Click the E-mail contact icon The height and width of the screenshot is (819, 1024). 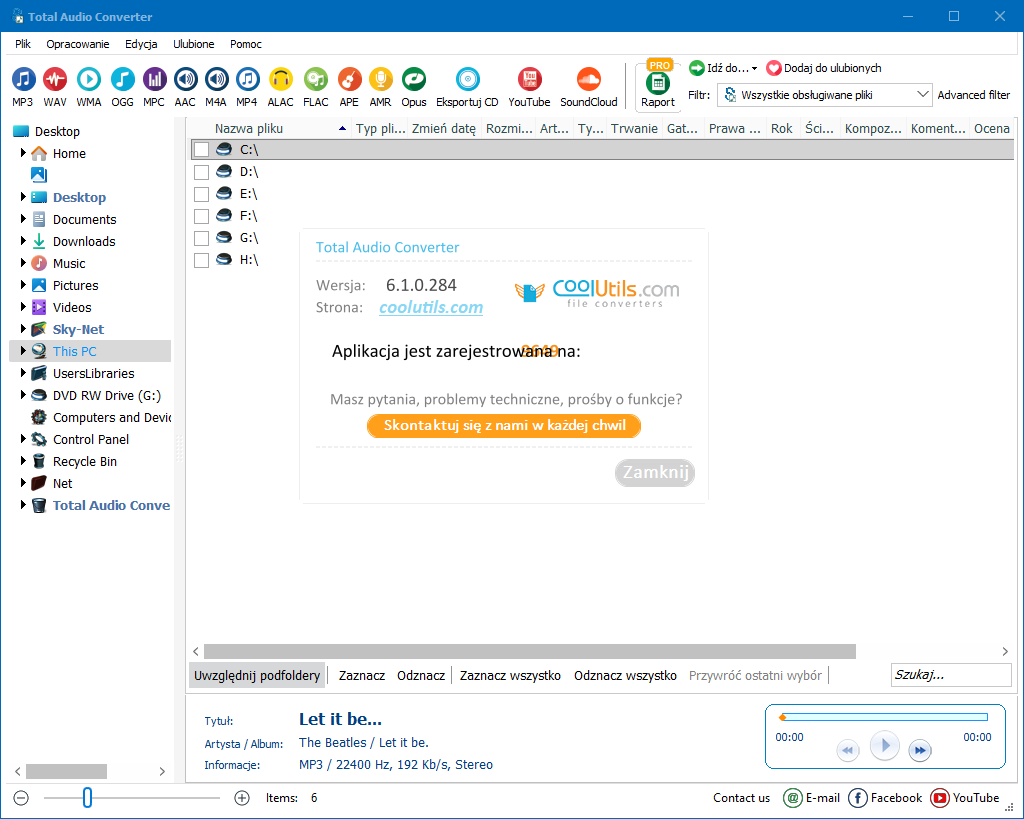click(792, 797)
